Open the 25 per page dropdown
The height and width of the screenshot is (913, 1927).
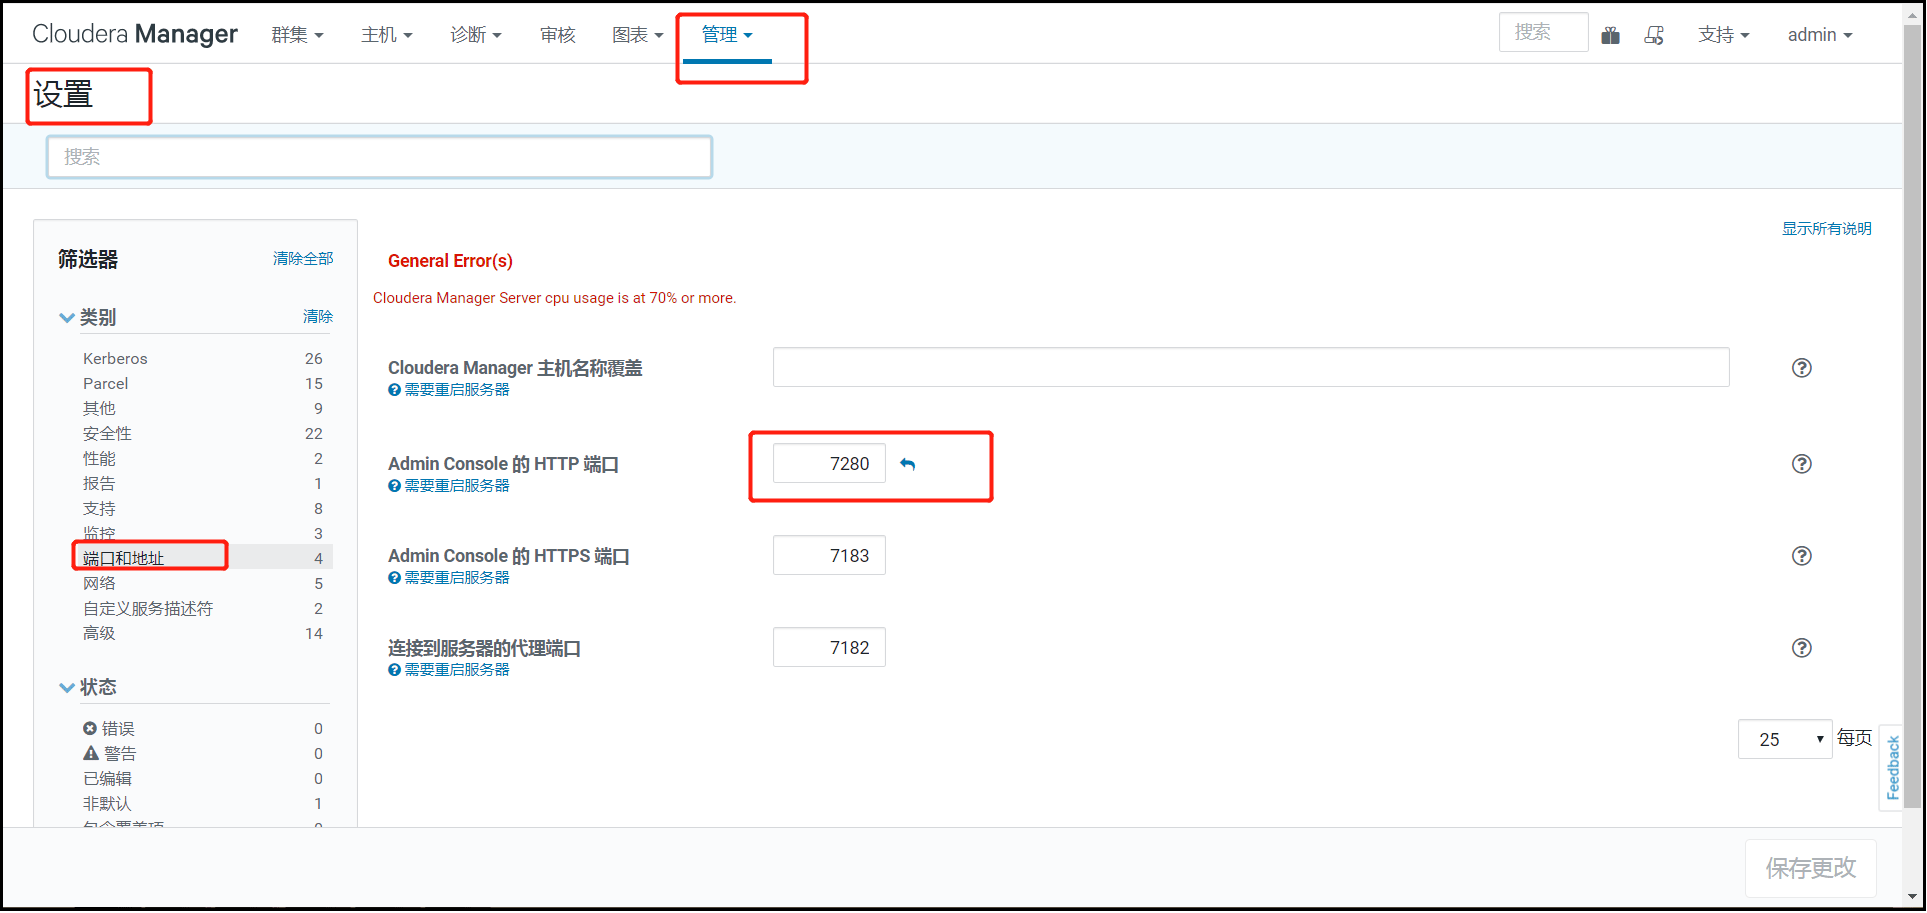pyautogui.click(x=1784, y=739)
